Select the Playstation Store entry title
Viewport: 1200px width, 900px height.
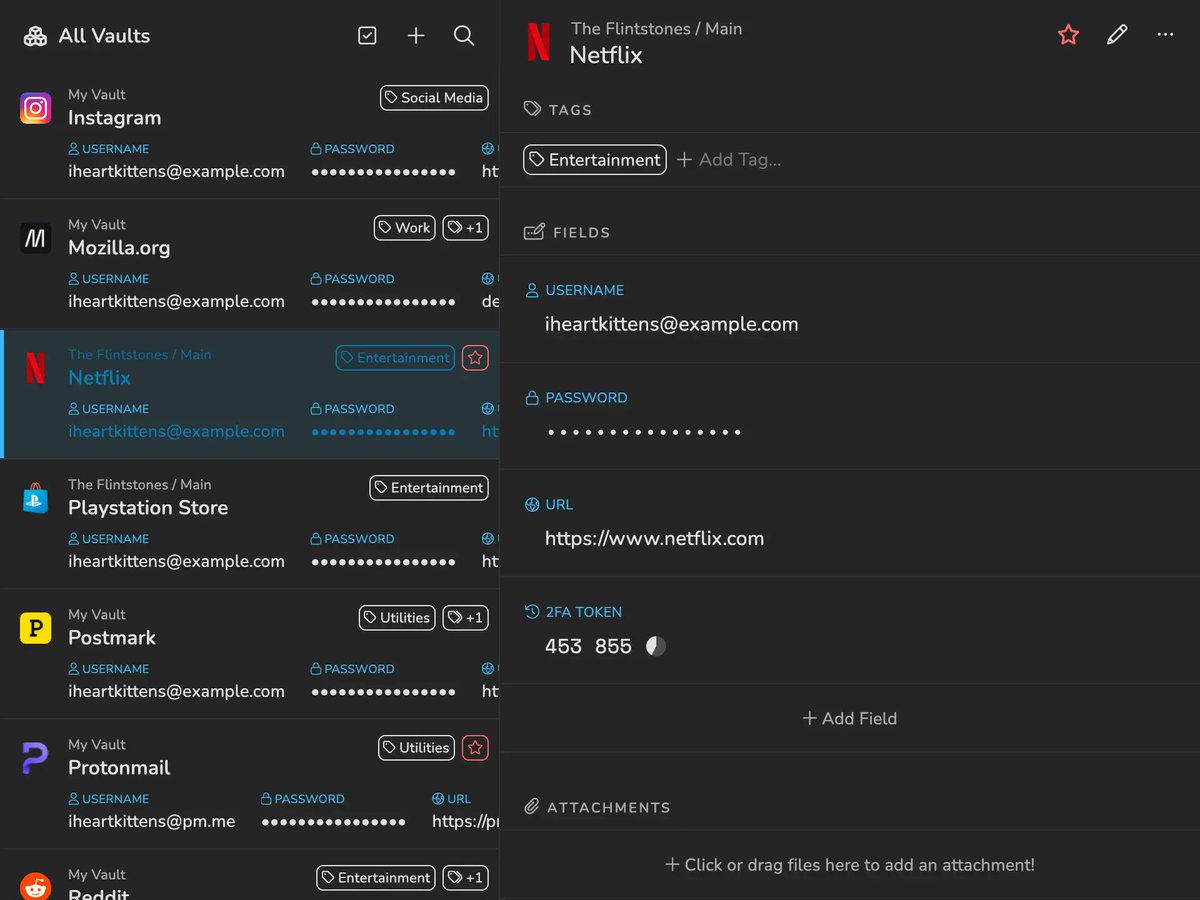tap(148, 508)
